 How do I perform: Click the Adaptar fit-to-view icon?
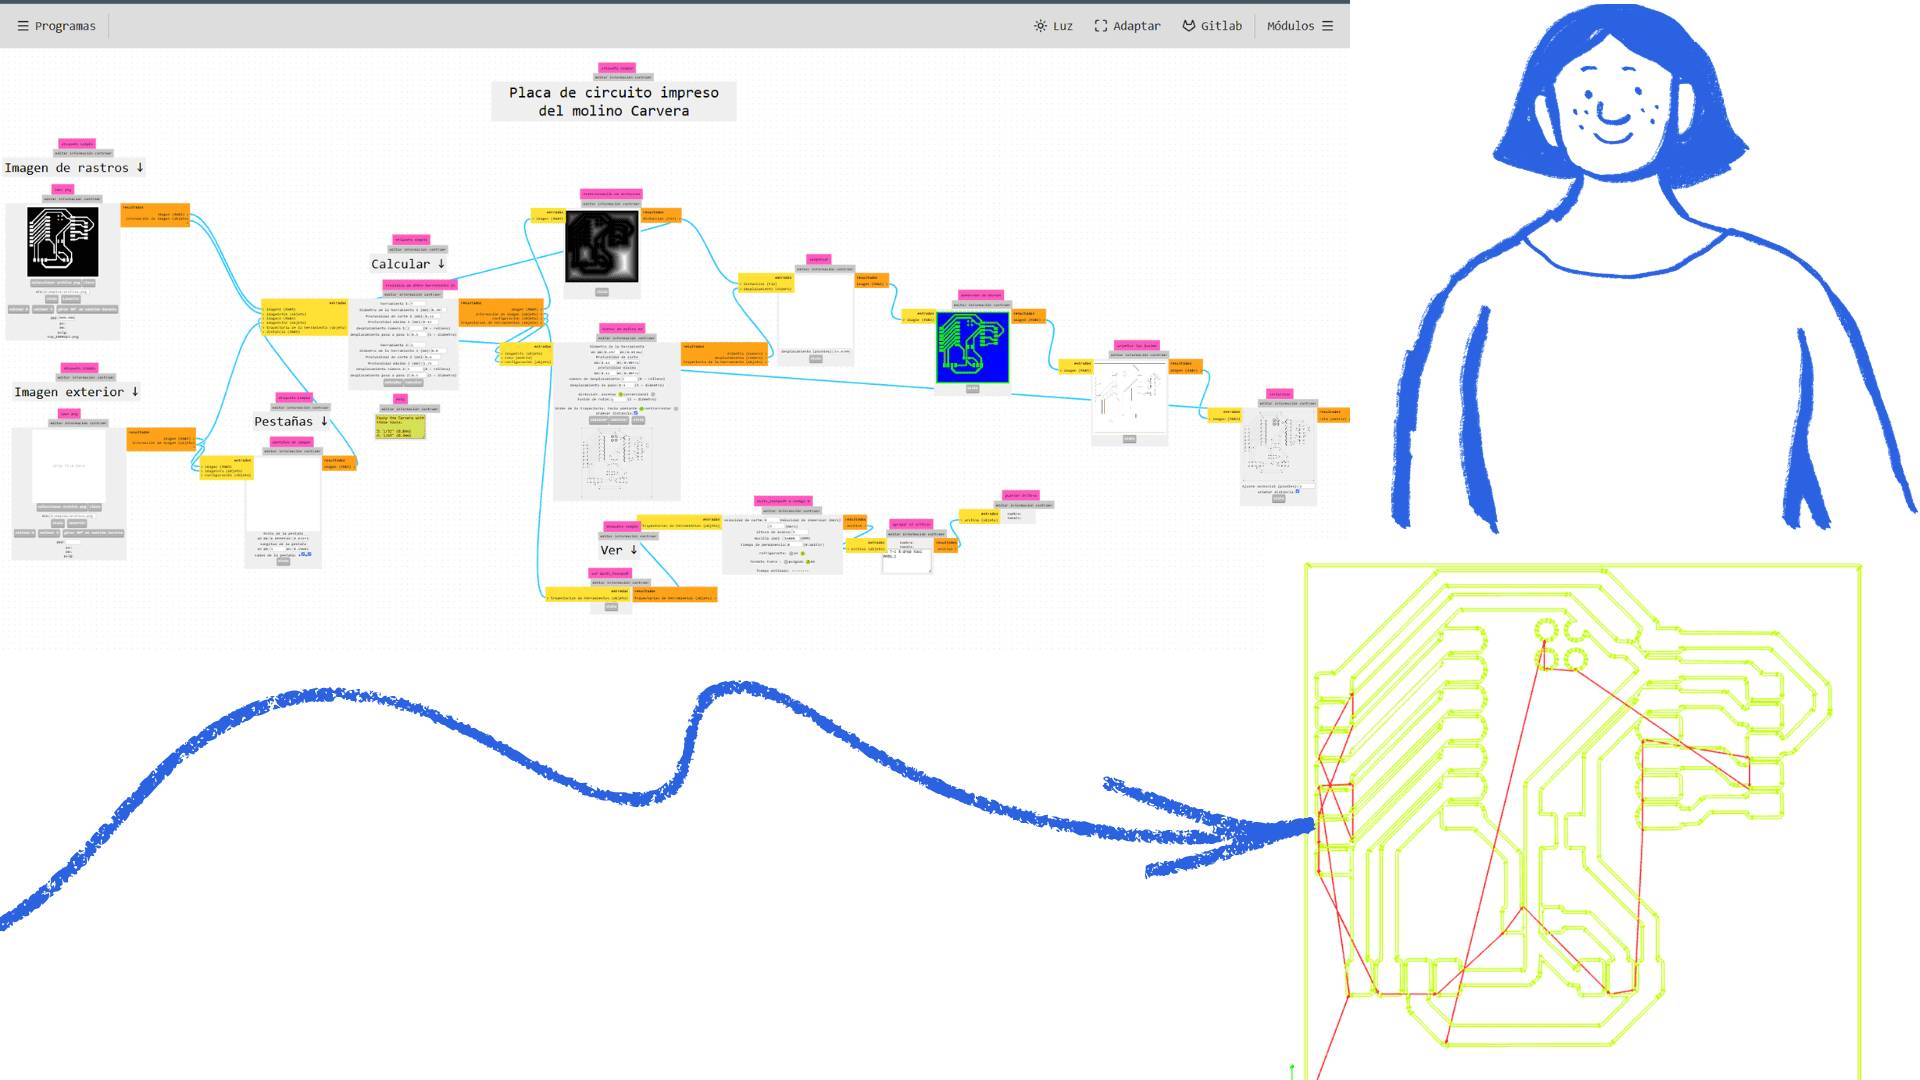click(x=1100, y=26)
